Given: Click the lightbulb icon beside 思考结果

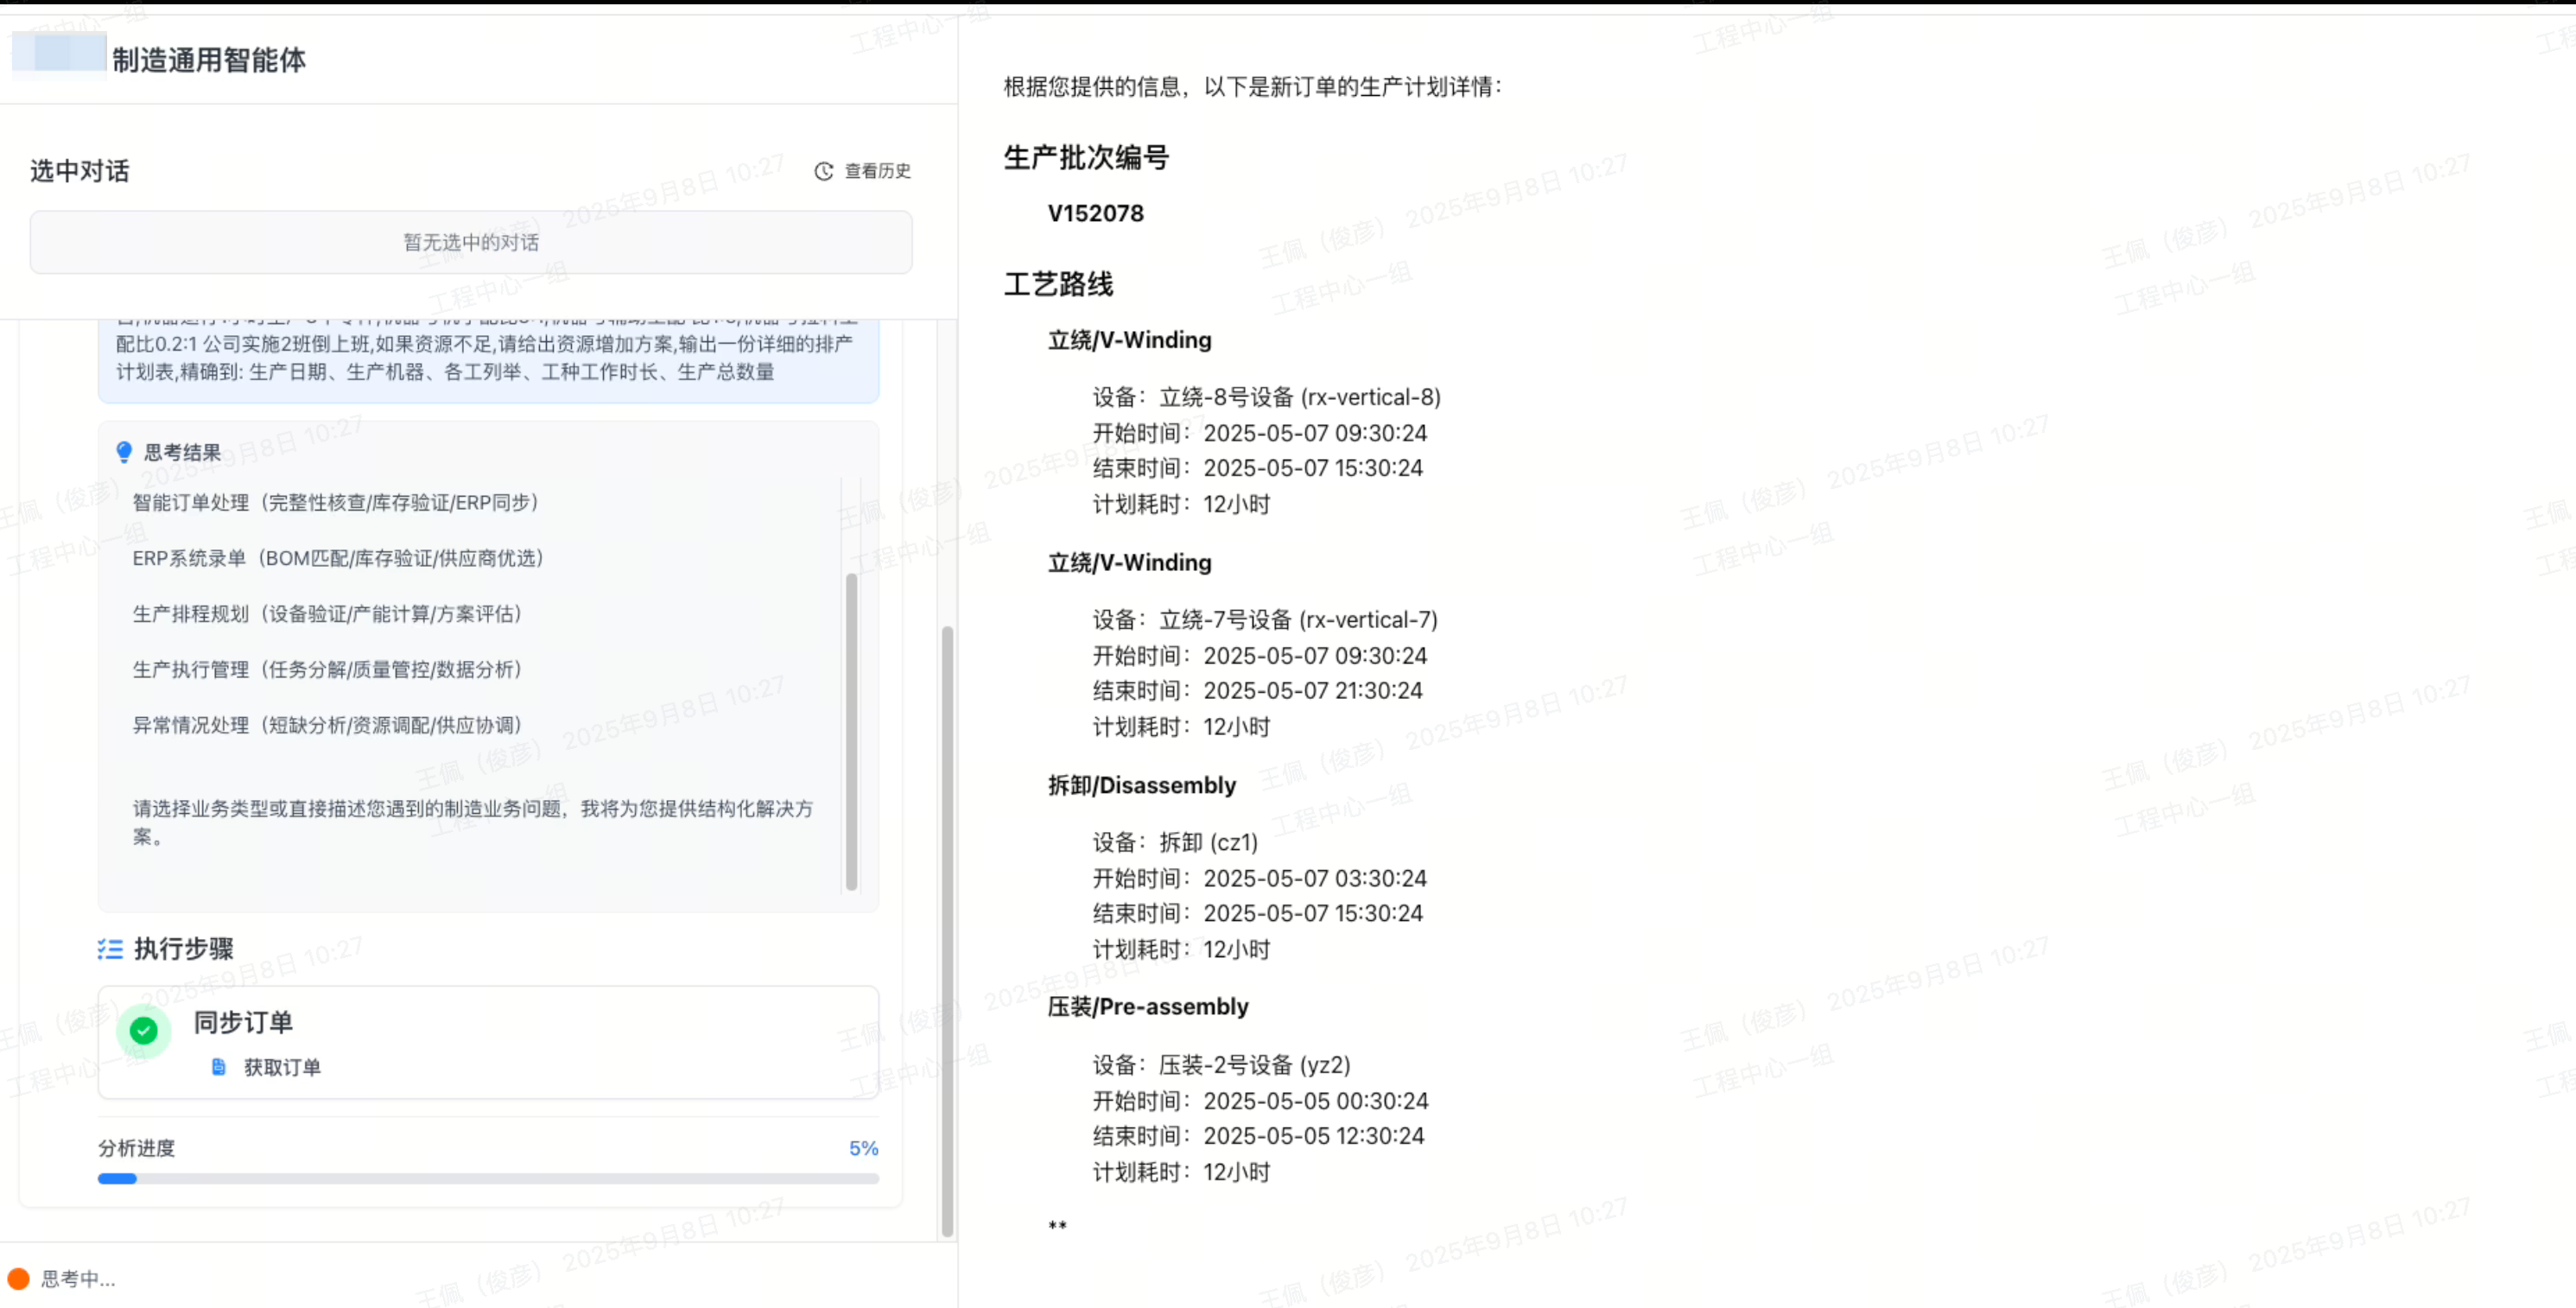Looking at the screenshot, I should [x=124, y=452].
